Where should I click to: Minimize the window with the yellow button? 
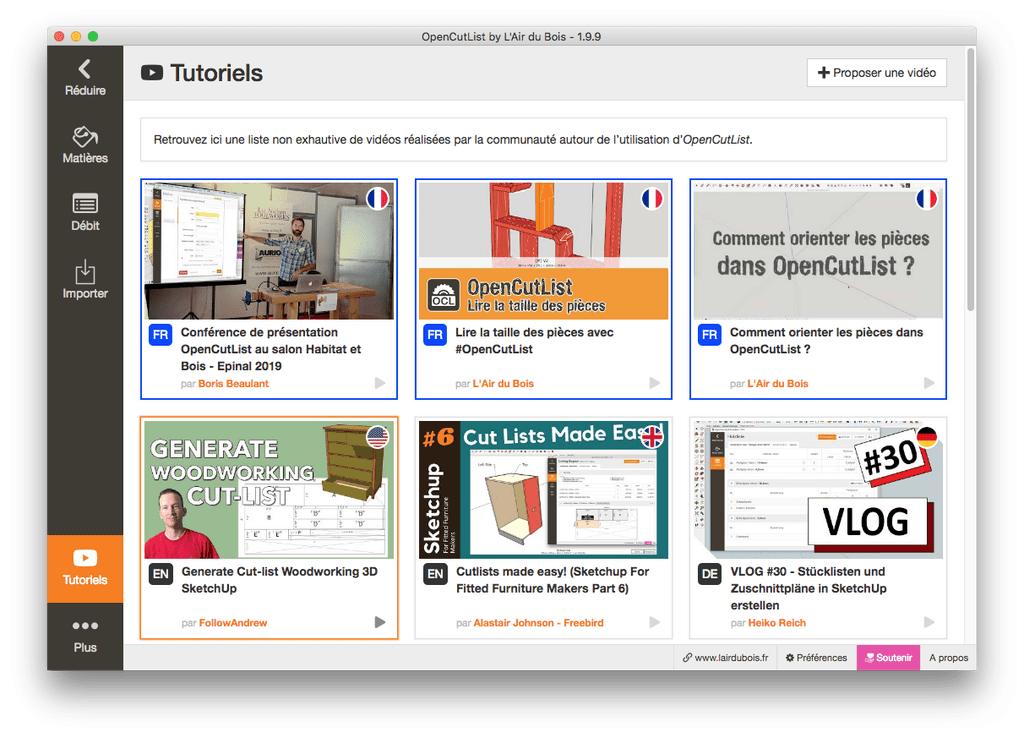pyautogui.click(x=76, y=37)
